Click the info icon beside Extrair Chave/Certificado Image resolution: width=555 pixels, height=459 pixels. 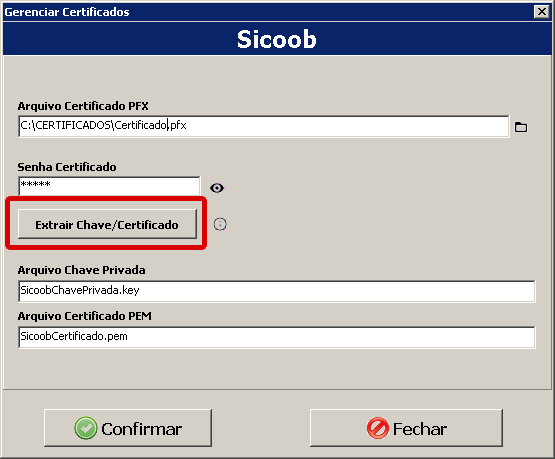220,224
